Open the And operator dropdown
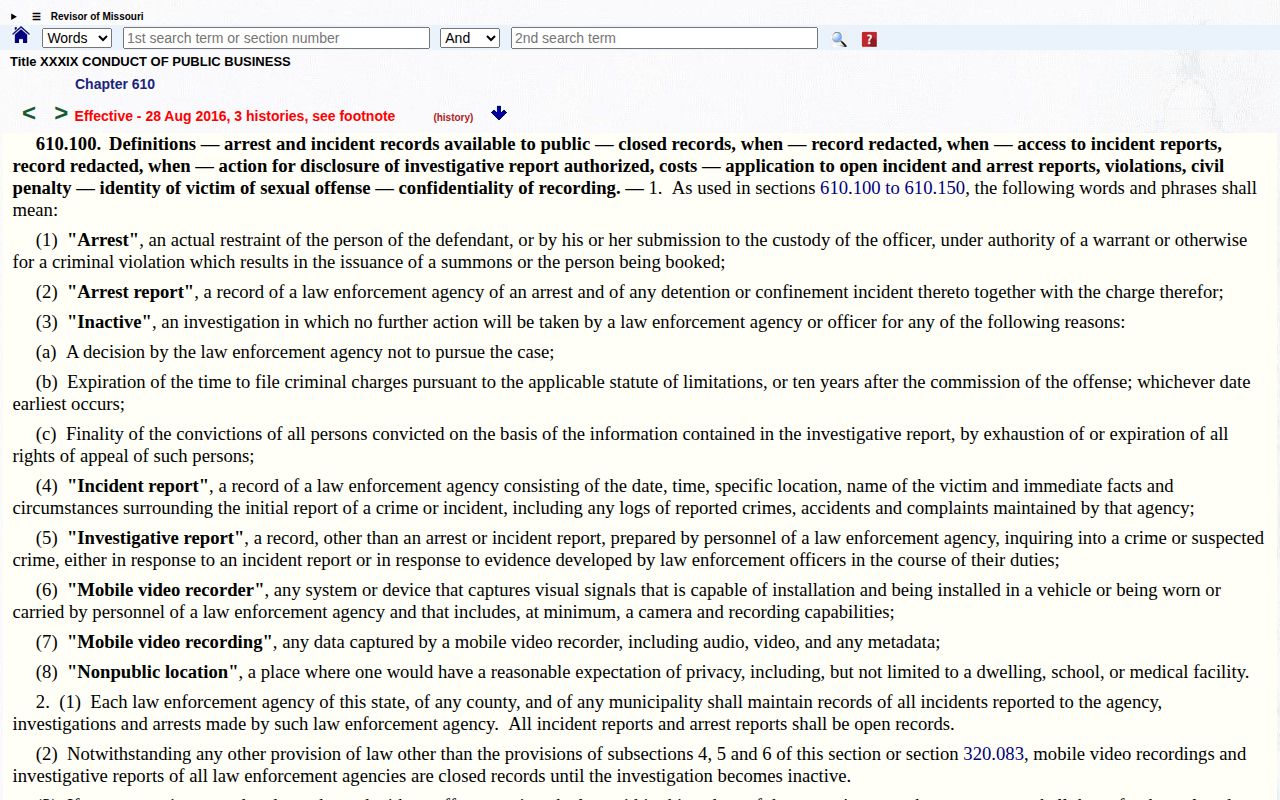1280x800 pixels. click(469, 38)
